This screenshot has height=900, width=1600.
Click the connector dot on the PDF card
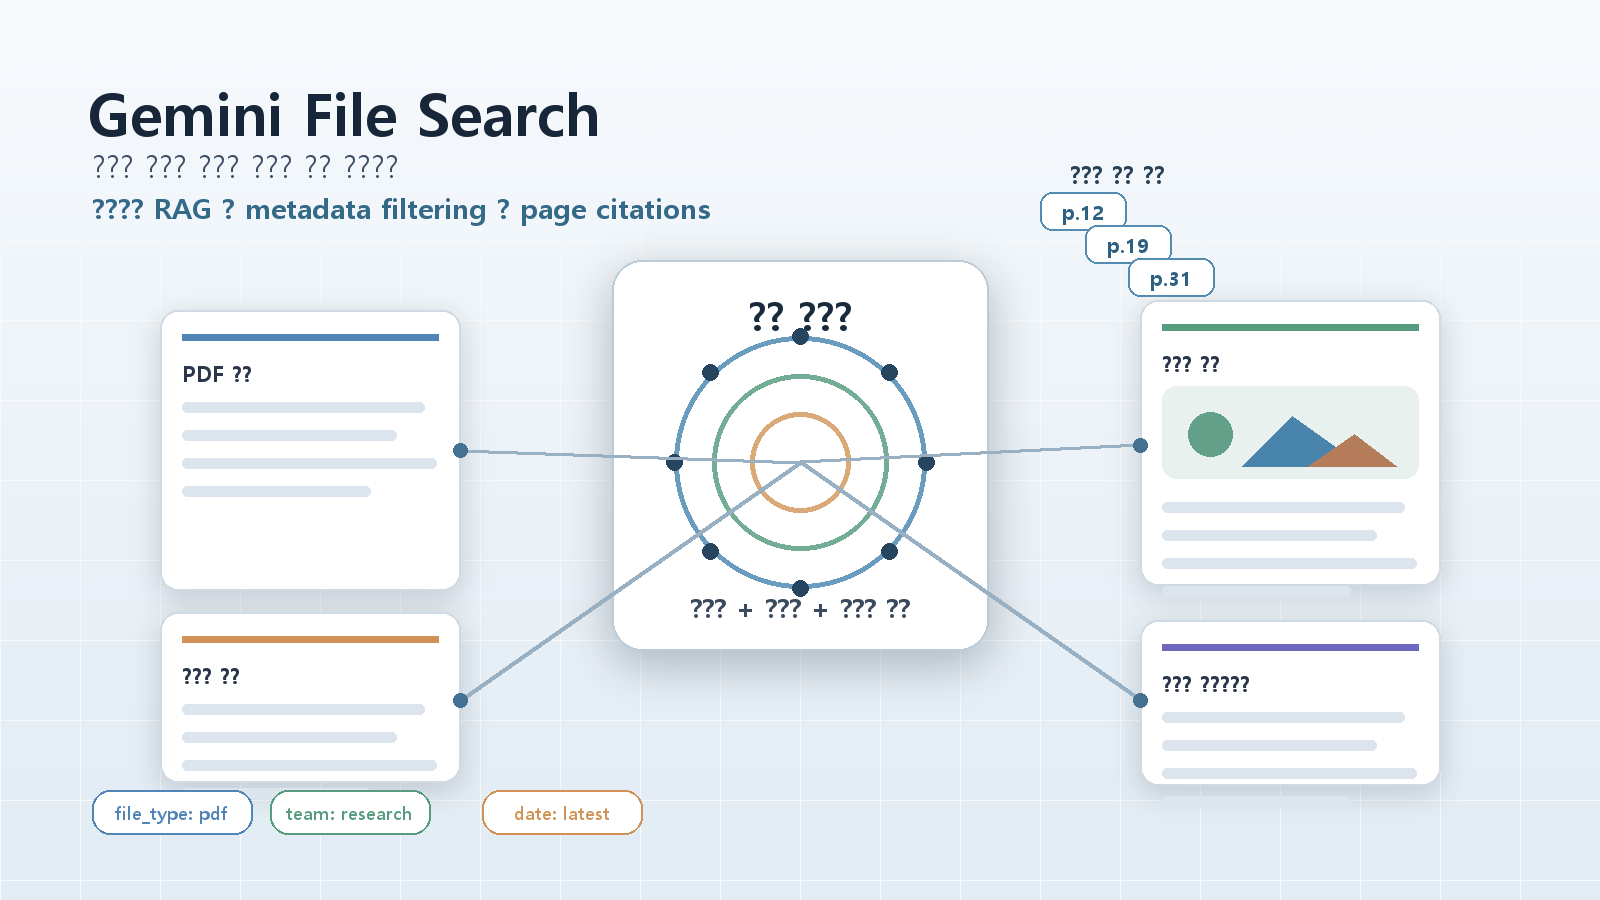(x=460, y=451)
